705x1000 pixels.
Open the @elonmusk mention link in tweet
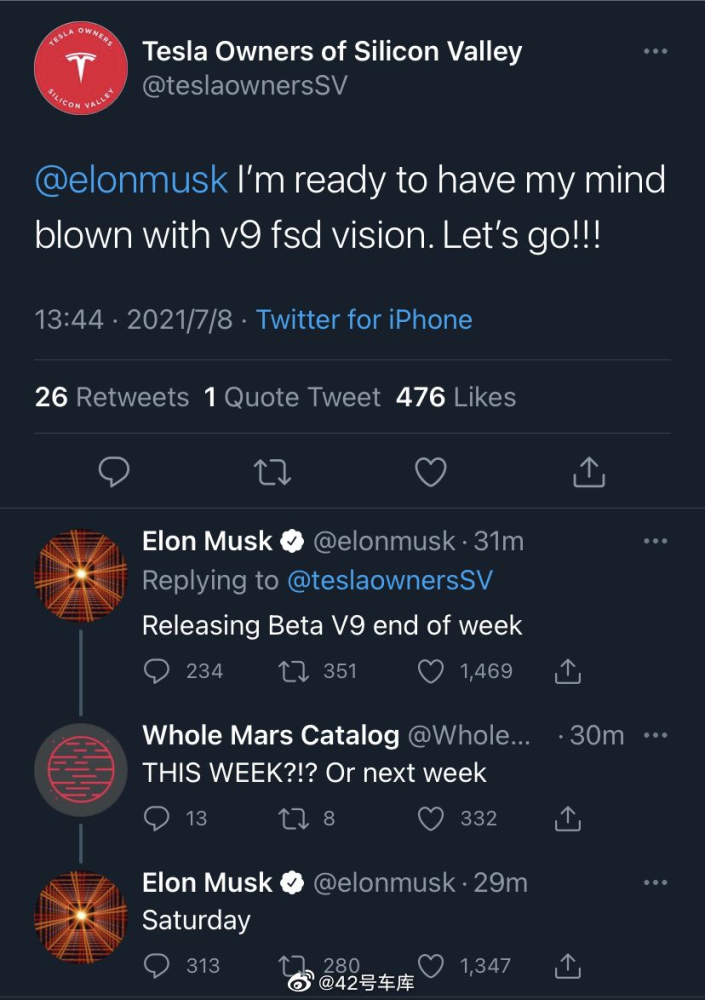[x=131, y=181]
